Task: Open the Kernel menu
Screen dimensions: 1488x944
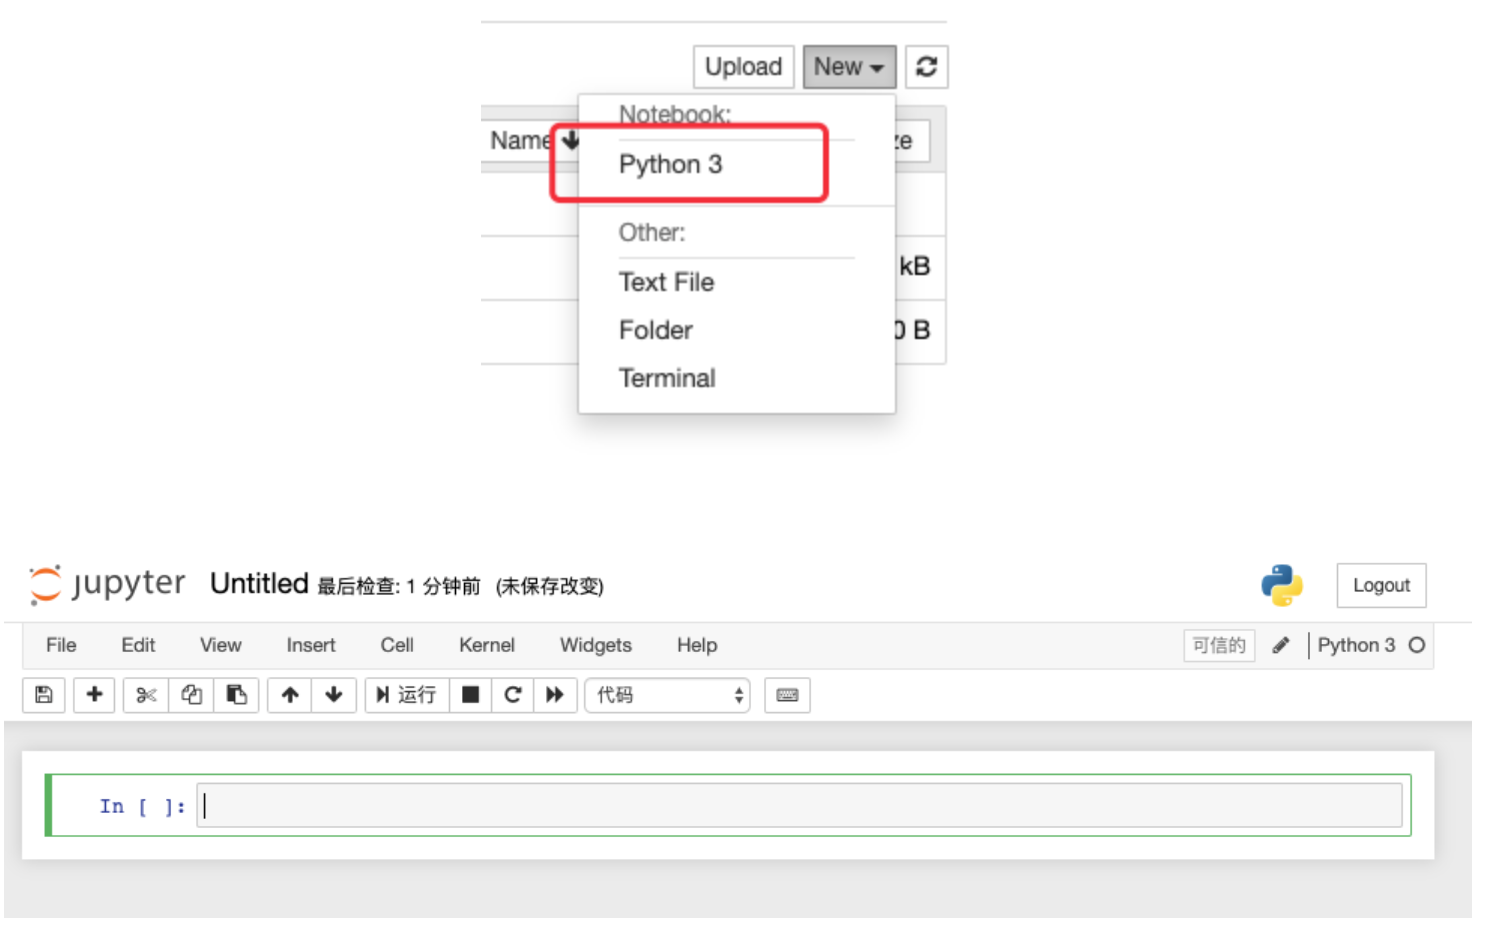Action: [487, 645]
